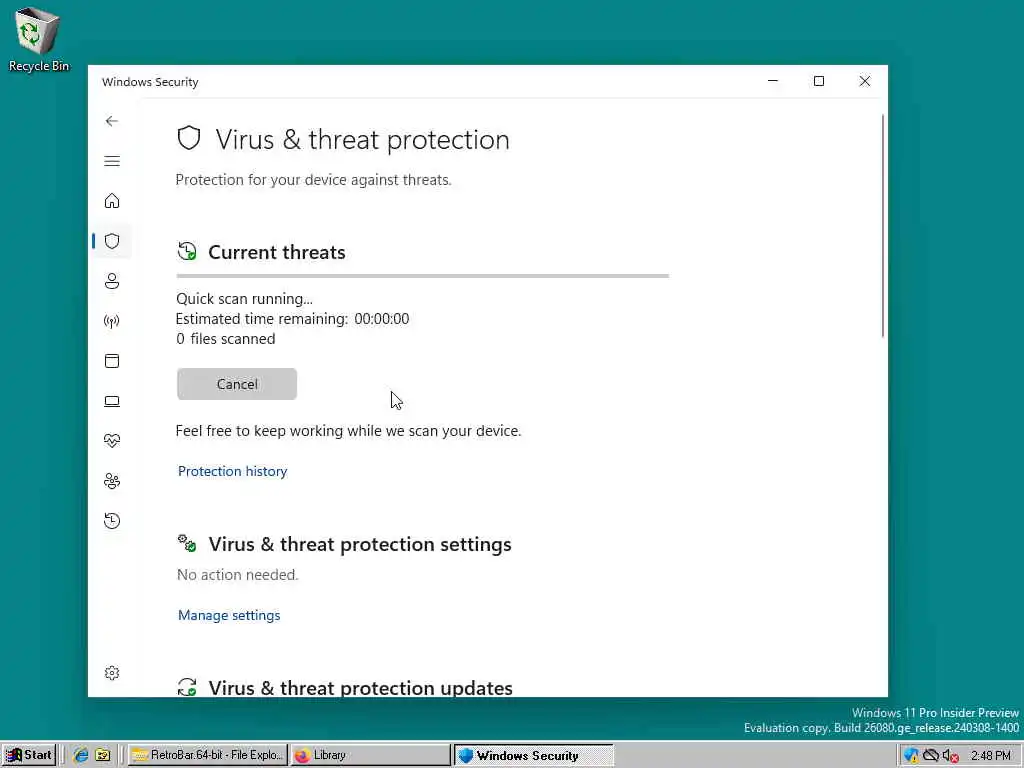Minimize the Windows Security window
The width and height of the screenshot is (1024, 768).
773,81
